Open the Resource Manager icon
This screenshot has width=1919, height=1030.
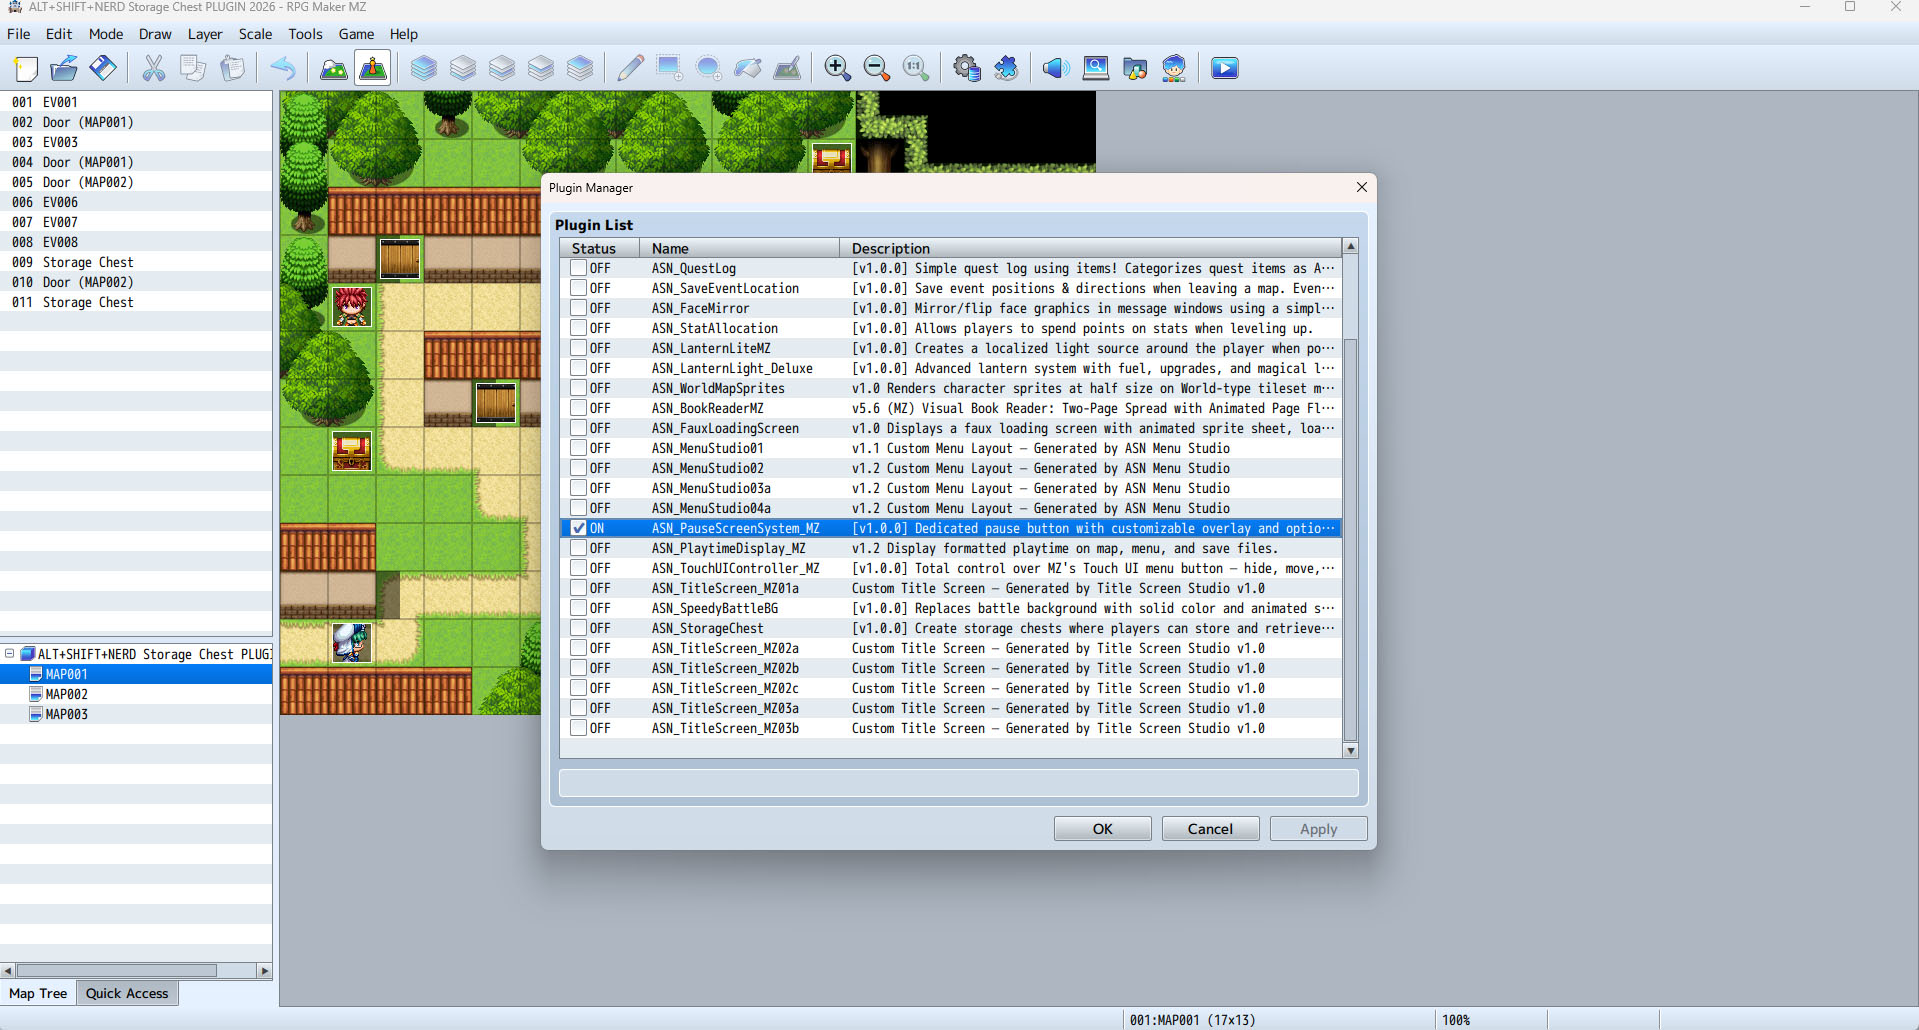[x=1135, y=68]
